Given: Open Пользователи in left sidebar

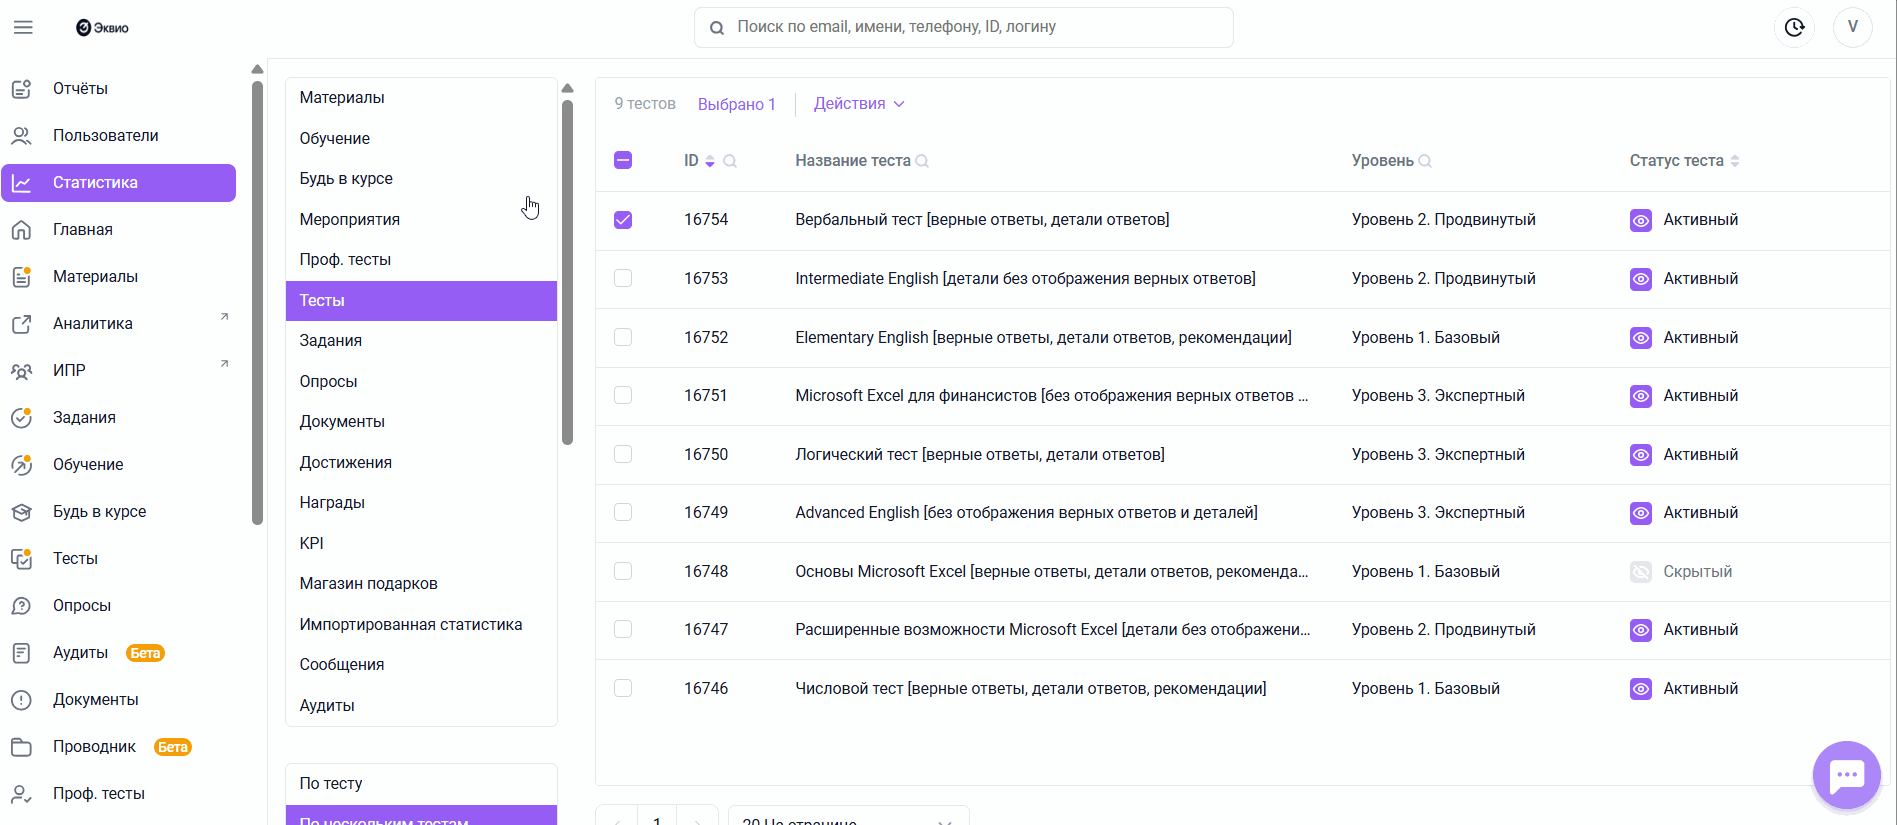Looking at the screenshot, I should (105, 135).
